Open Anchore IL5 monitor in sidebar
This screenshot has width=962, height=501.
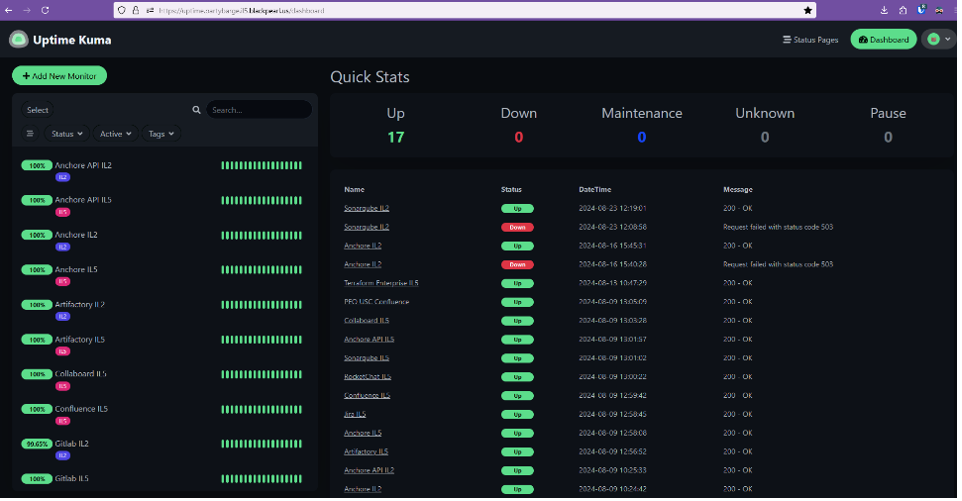(x=76, y=270)
